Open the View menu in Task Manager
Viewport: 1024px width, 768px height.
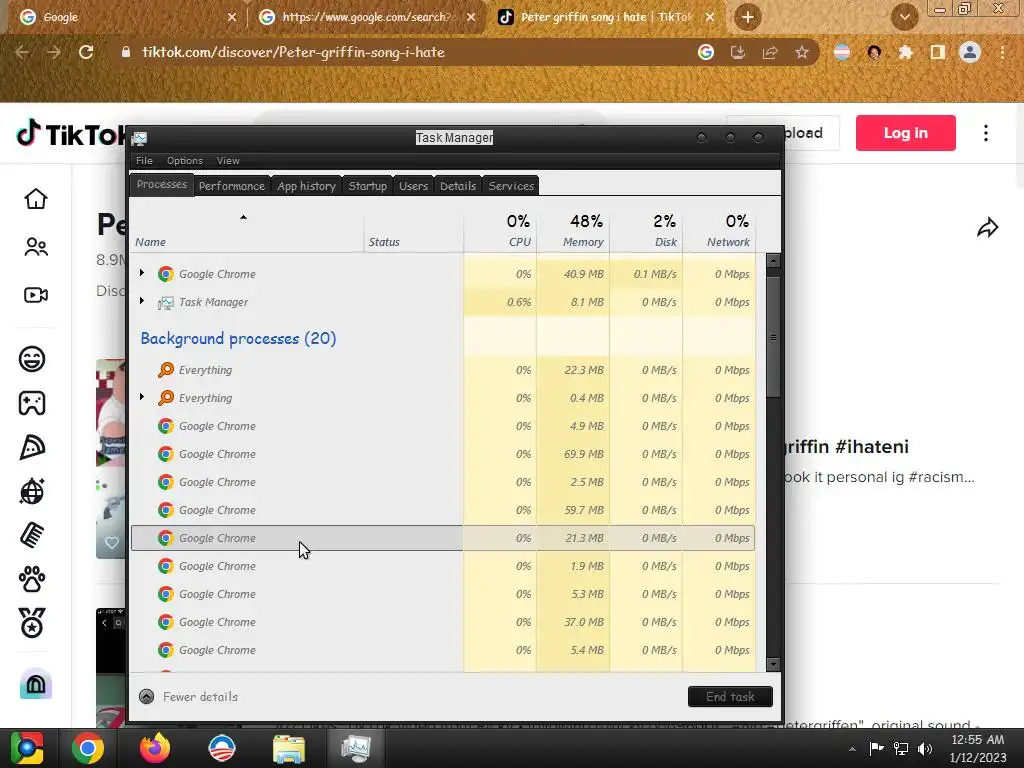tap(228, 161)
